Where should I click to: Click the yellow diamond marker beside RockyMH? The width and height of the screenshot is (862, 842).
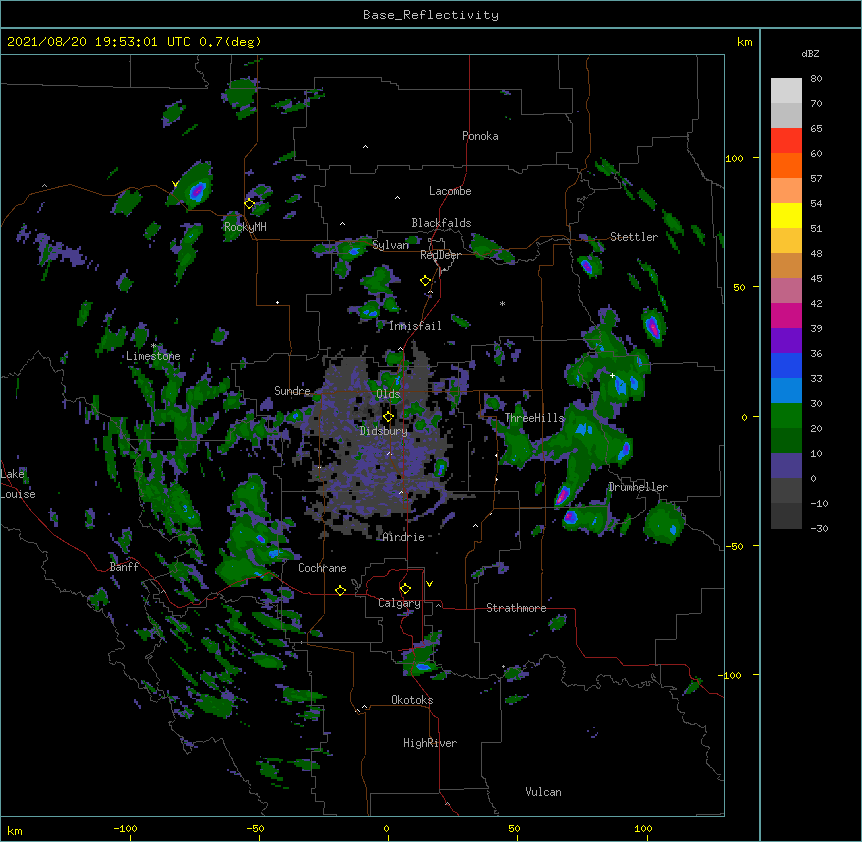tap(250, 204)
